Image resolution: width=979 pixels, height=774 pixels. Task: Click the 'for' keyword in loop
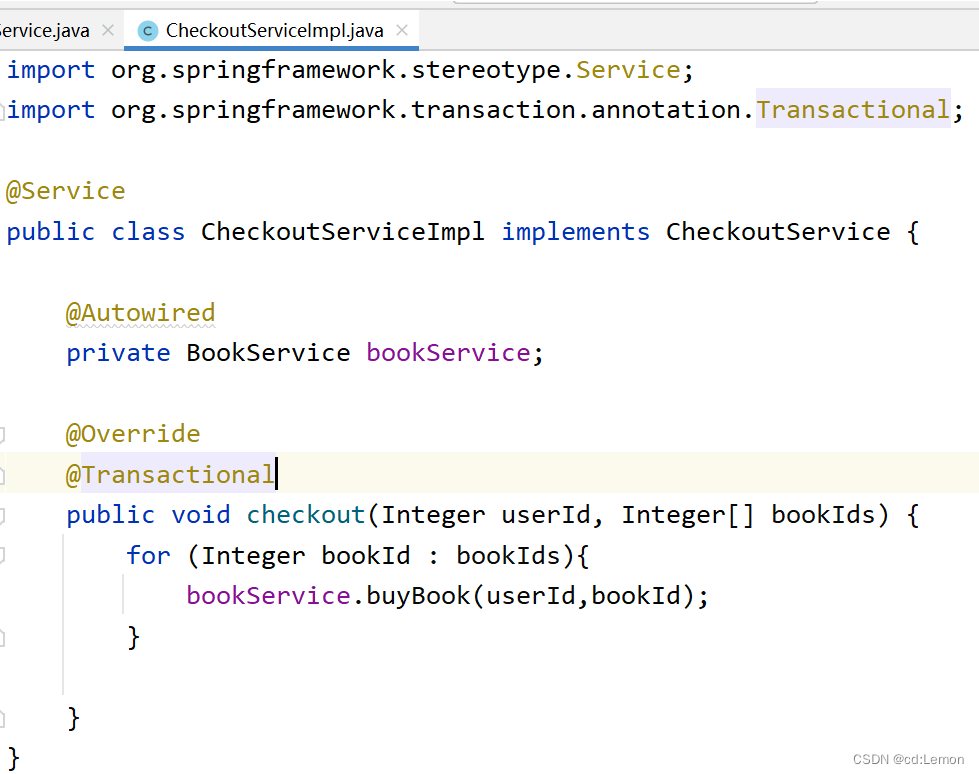click(x=148, y=555)
